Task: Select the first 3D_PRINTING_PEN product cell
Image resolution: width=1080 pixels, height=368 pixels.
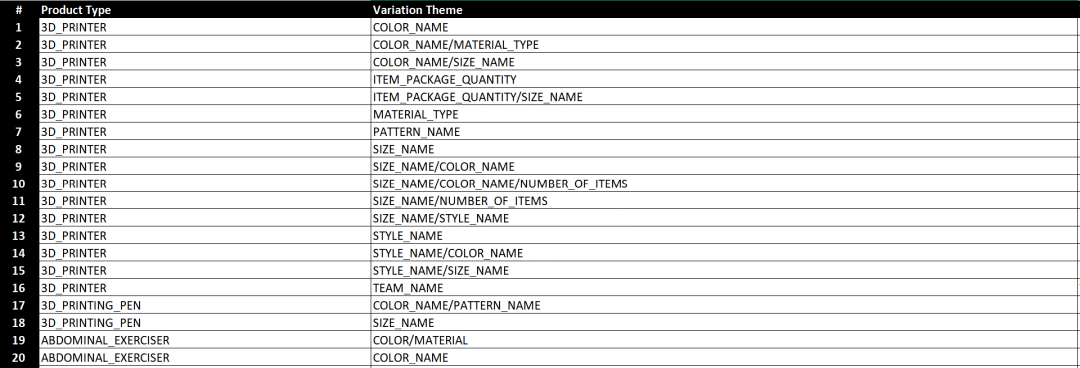Action: [205, 305]
